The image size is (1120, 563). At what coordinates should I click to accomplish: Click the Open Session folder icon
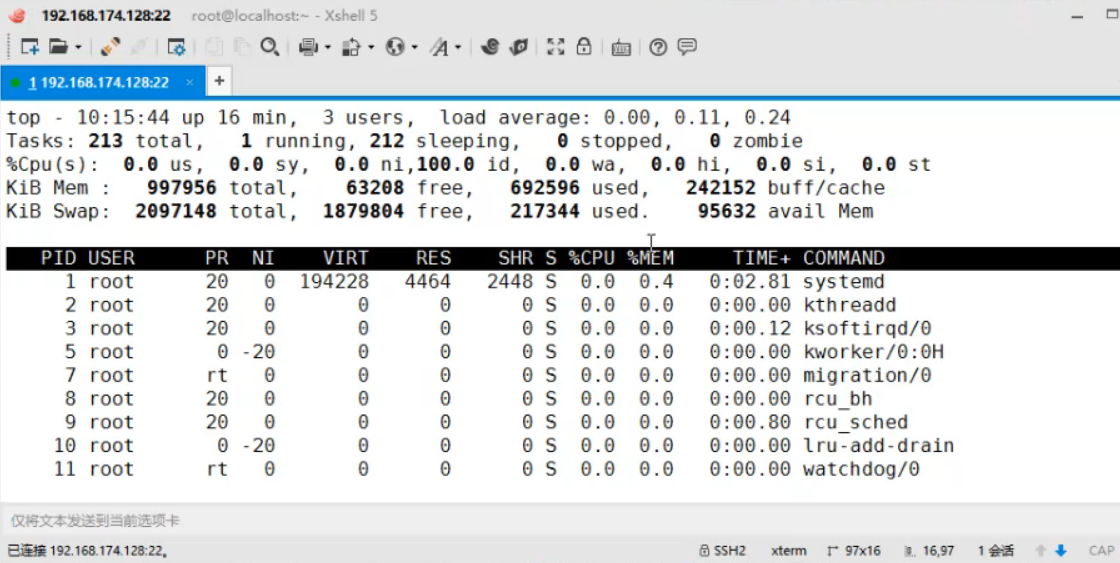point(59,47)
